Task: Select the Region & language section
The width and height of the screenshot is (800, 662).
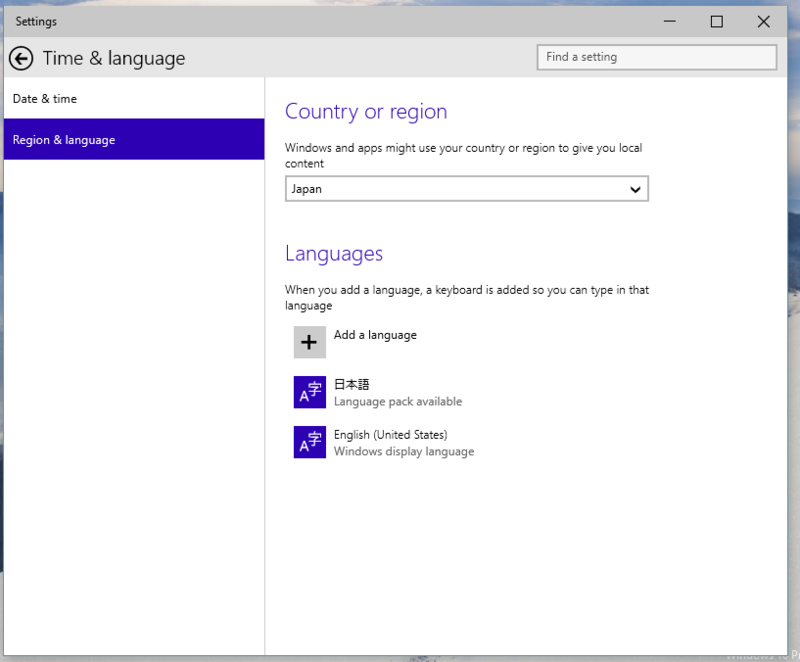Action: (134, 139)
